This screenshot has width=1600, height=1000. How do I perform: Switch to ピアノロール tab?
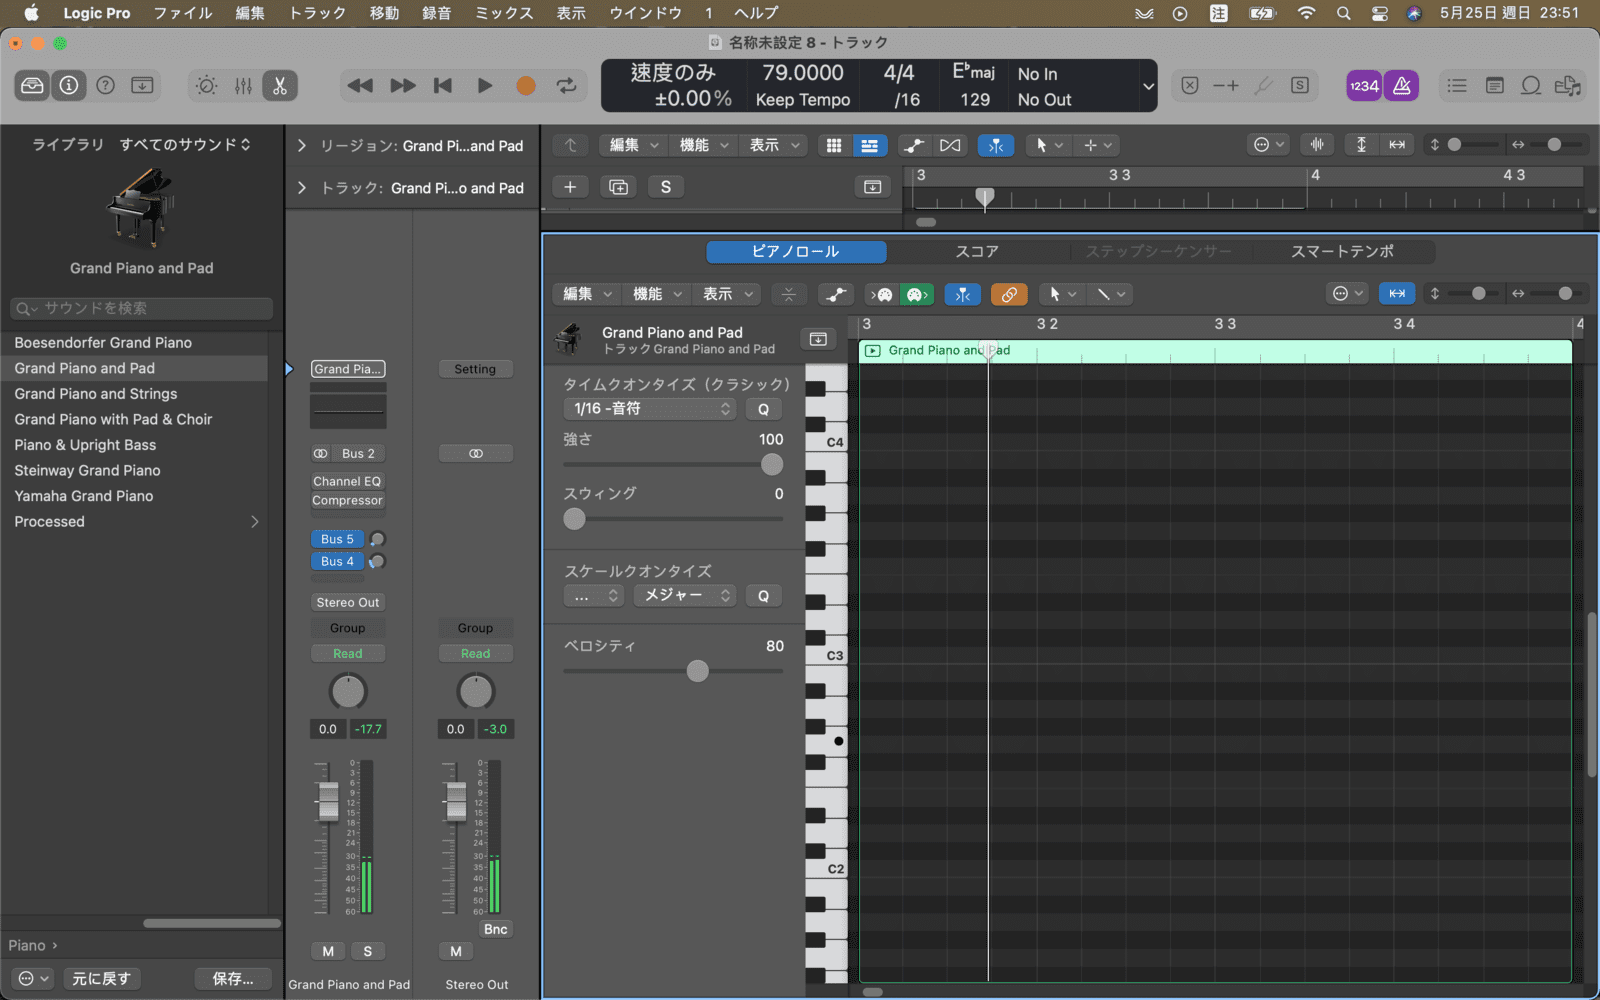tap(796, 252)
